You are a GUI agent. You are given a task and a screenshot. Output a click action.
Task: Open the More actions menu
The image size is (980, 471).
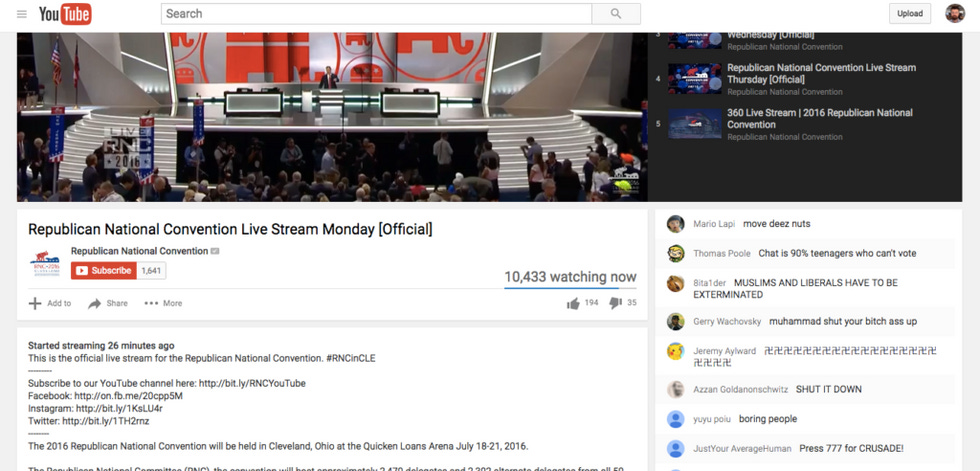pos(163,304)
